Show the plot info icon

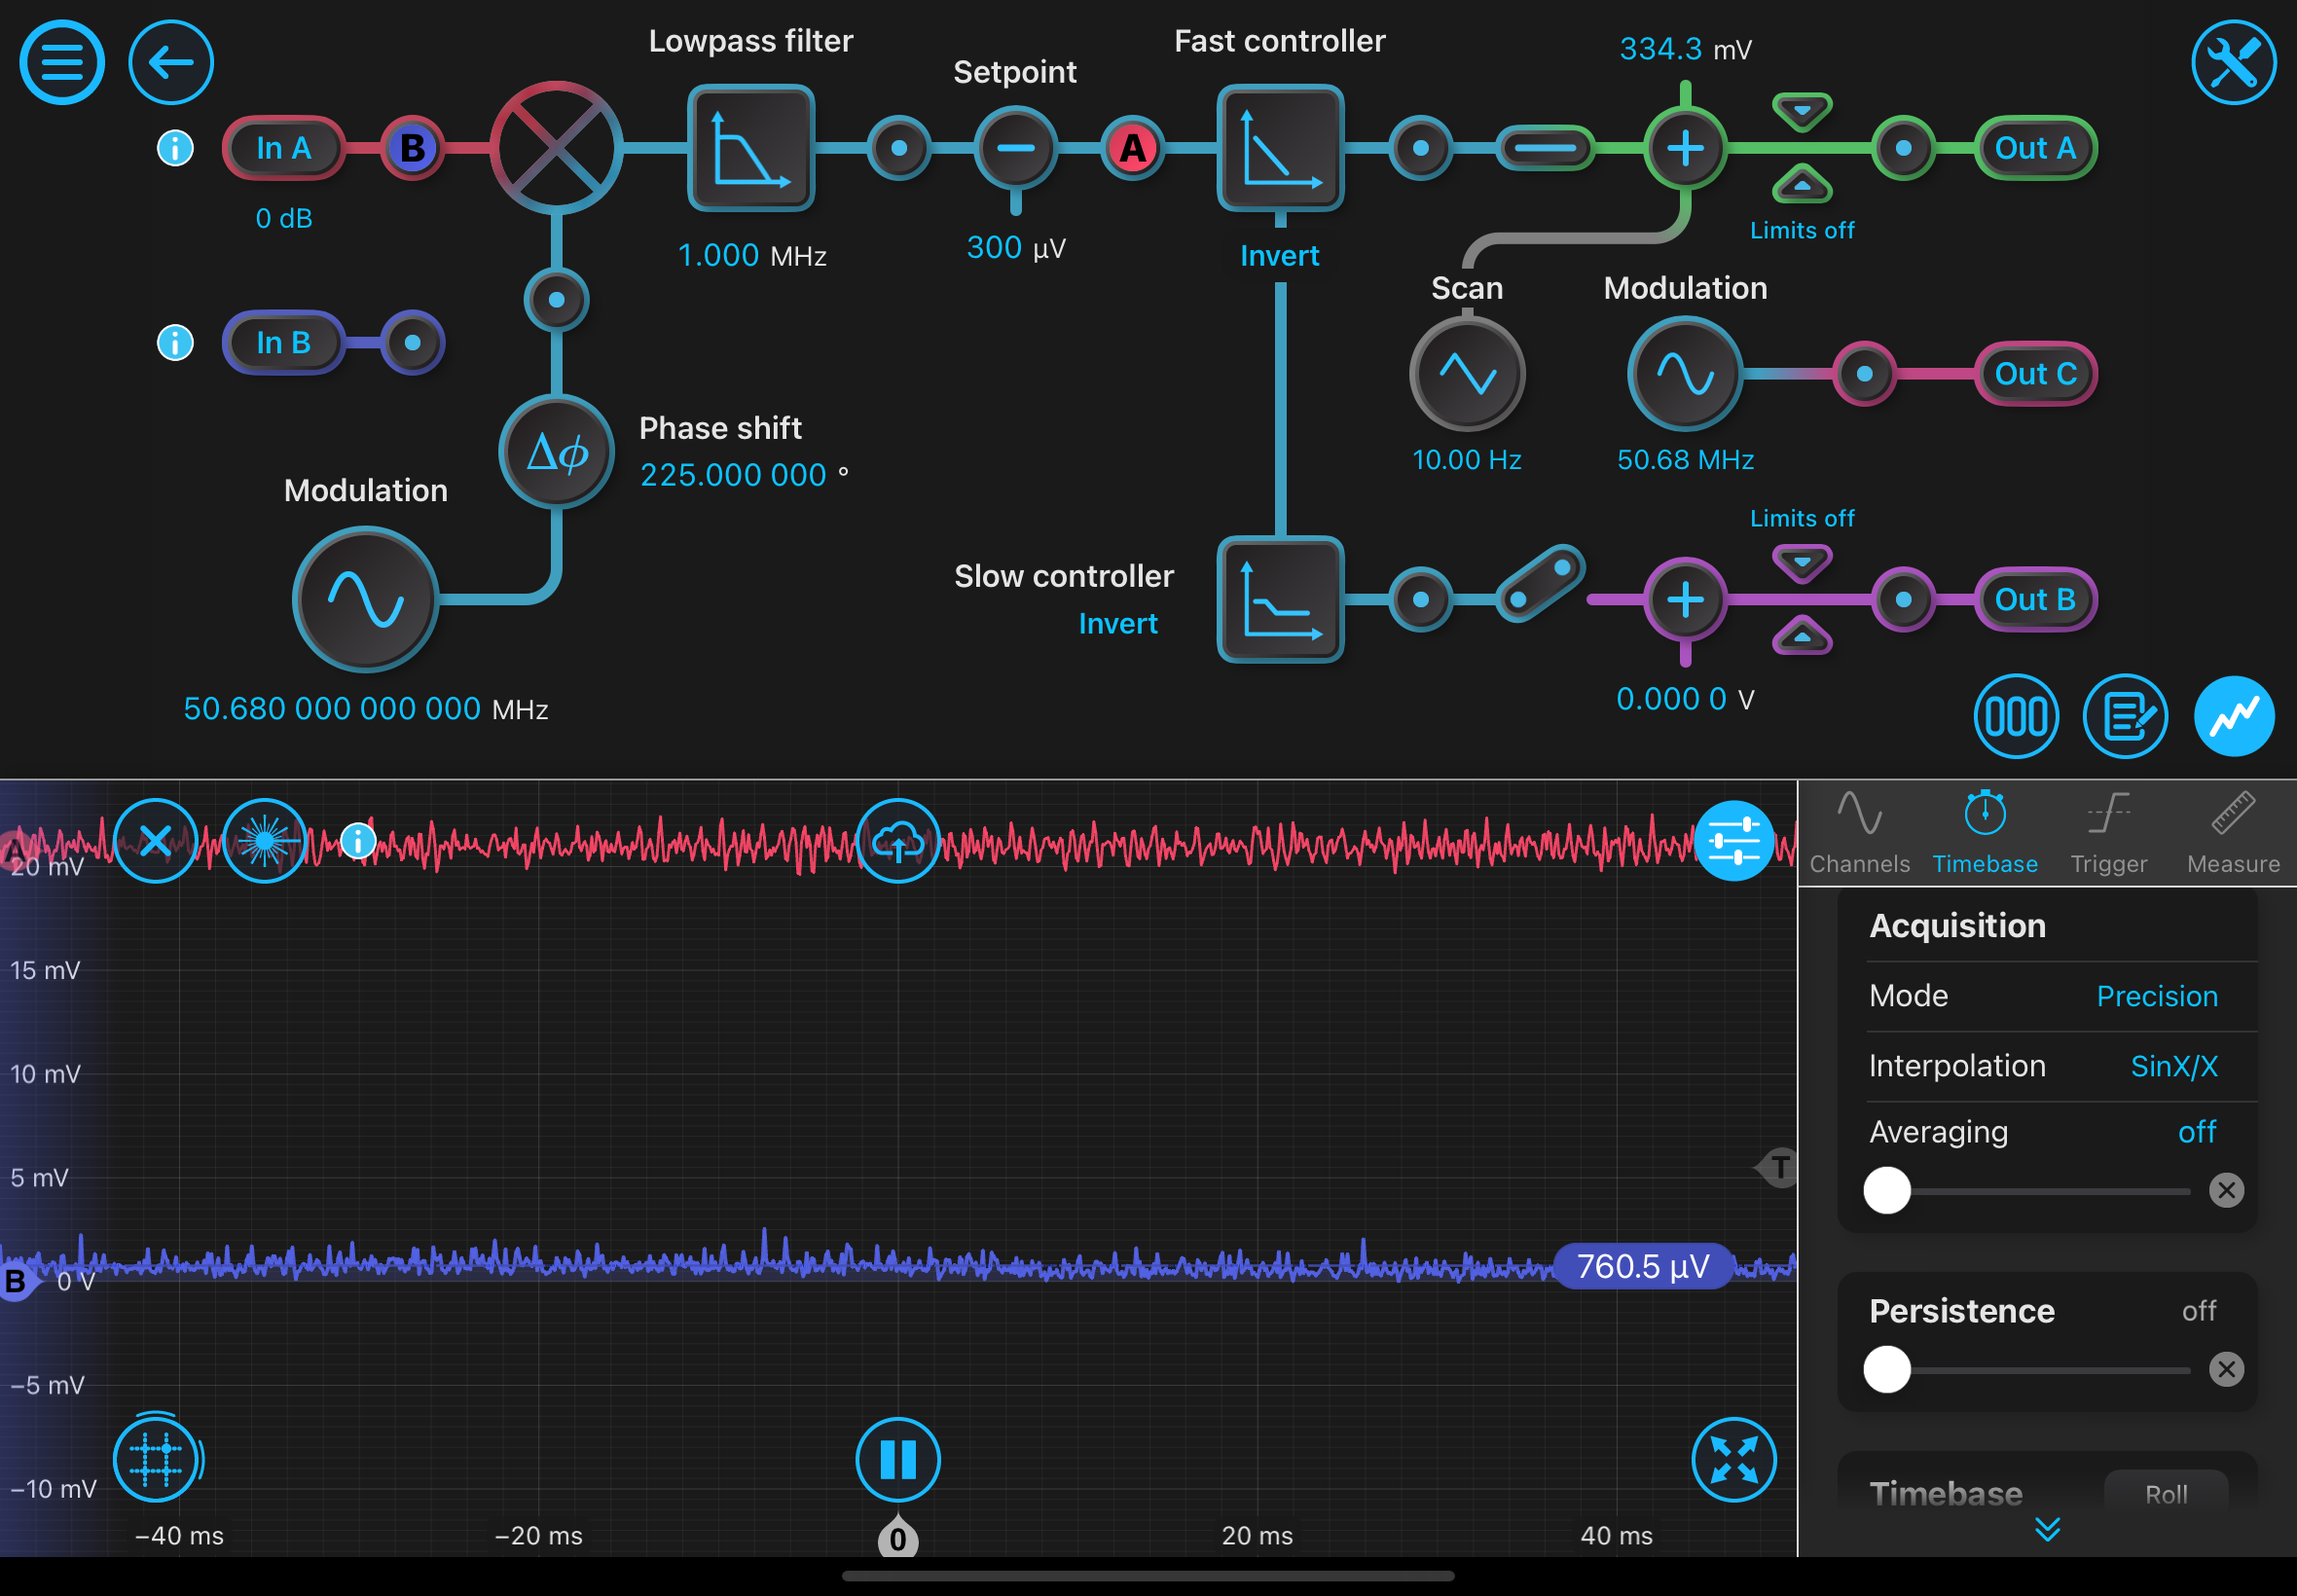click(x=357, y=841)
